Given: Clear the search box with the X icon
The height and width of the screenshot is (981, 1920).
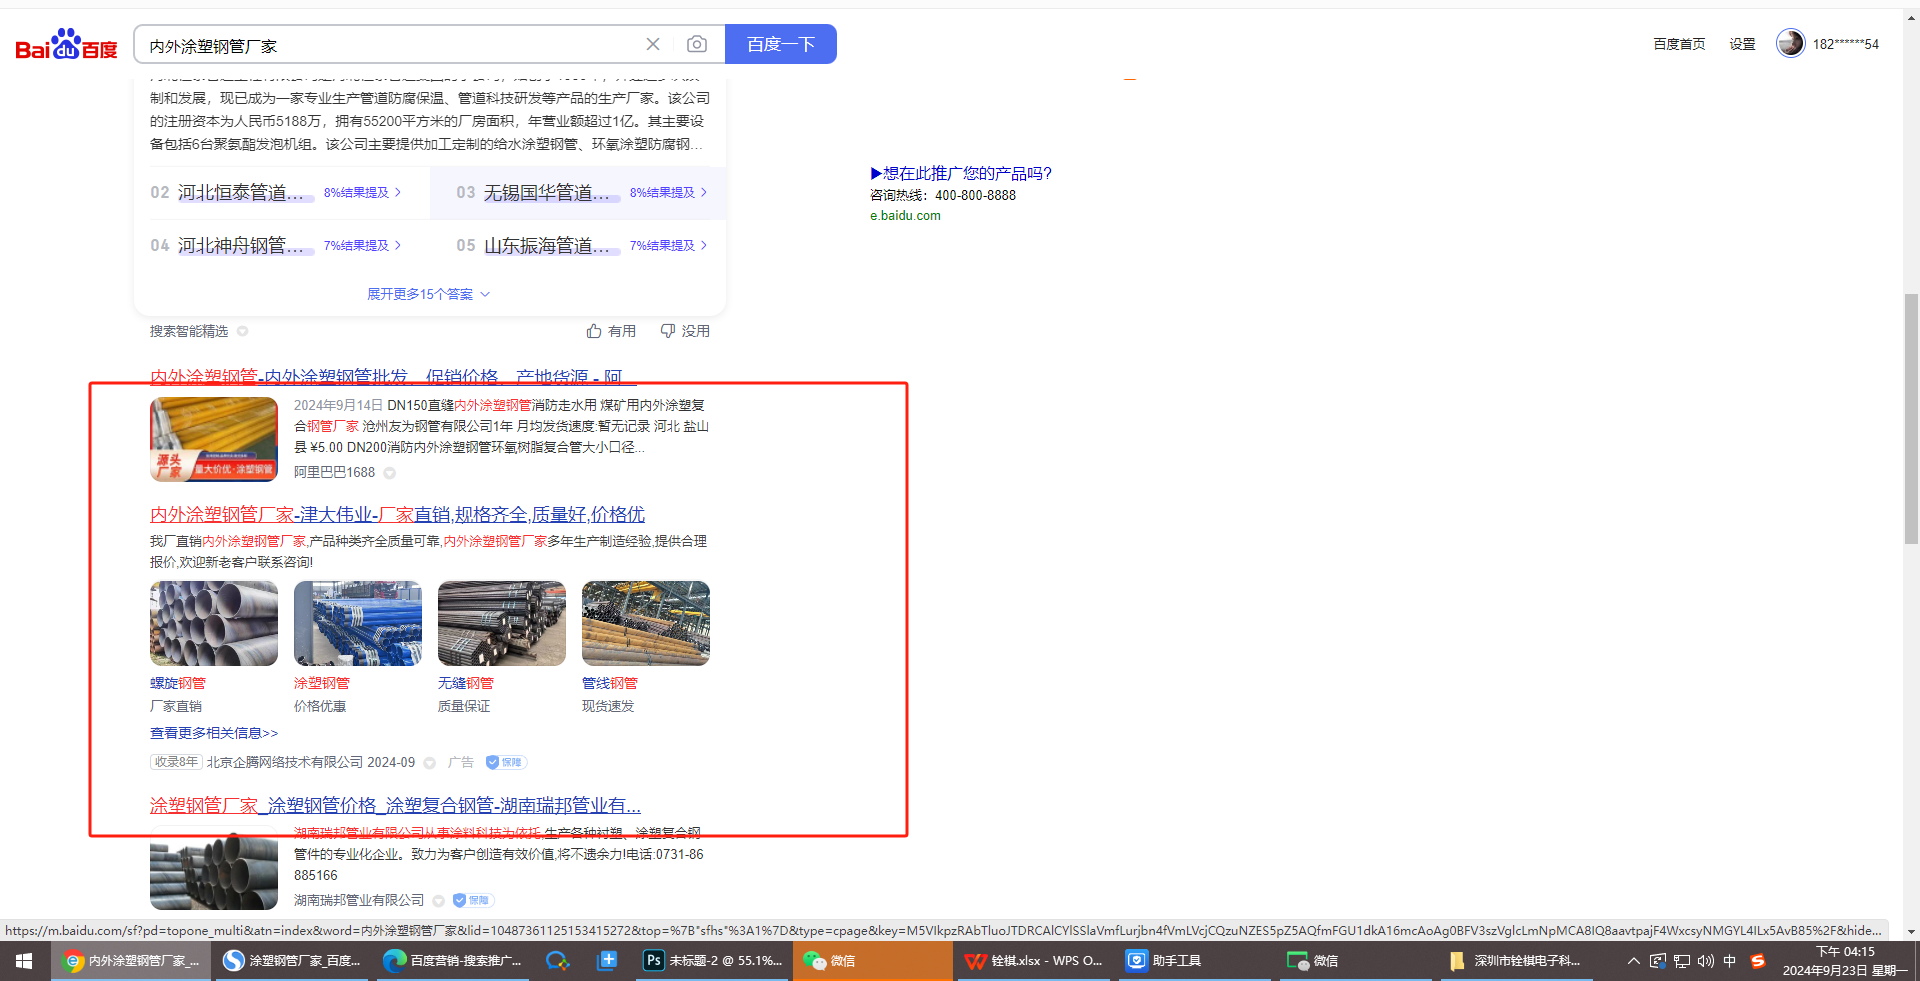Looking at the screenshot, I should (x=653, y=44).
